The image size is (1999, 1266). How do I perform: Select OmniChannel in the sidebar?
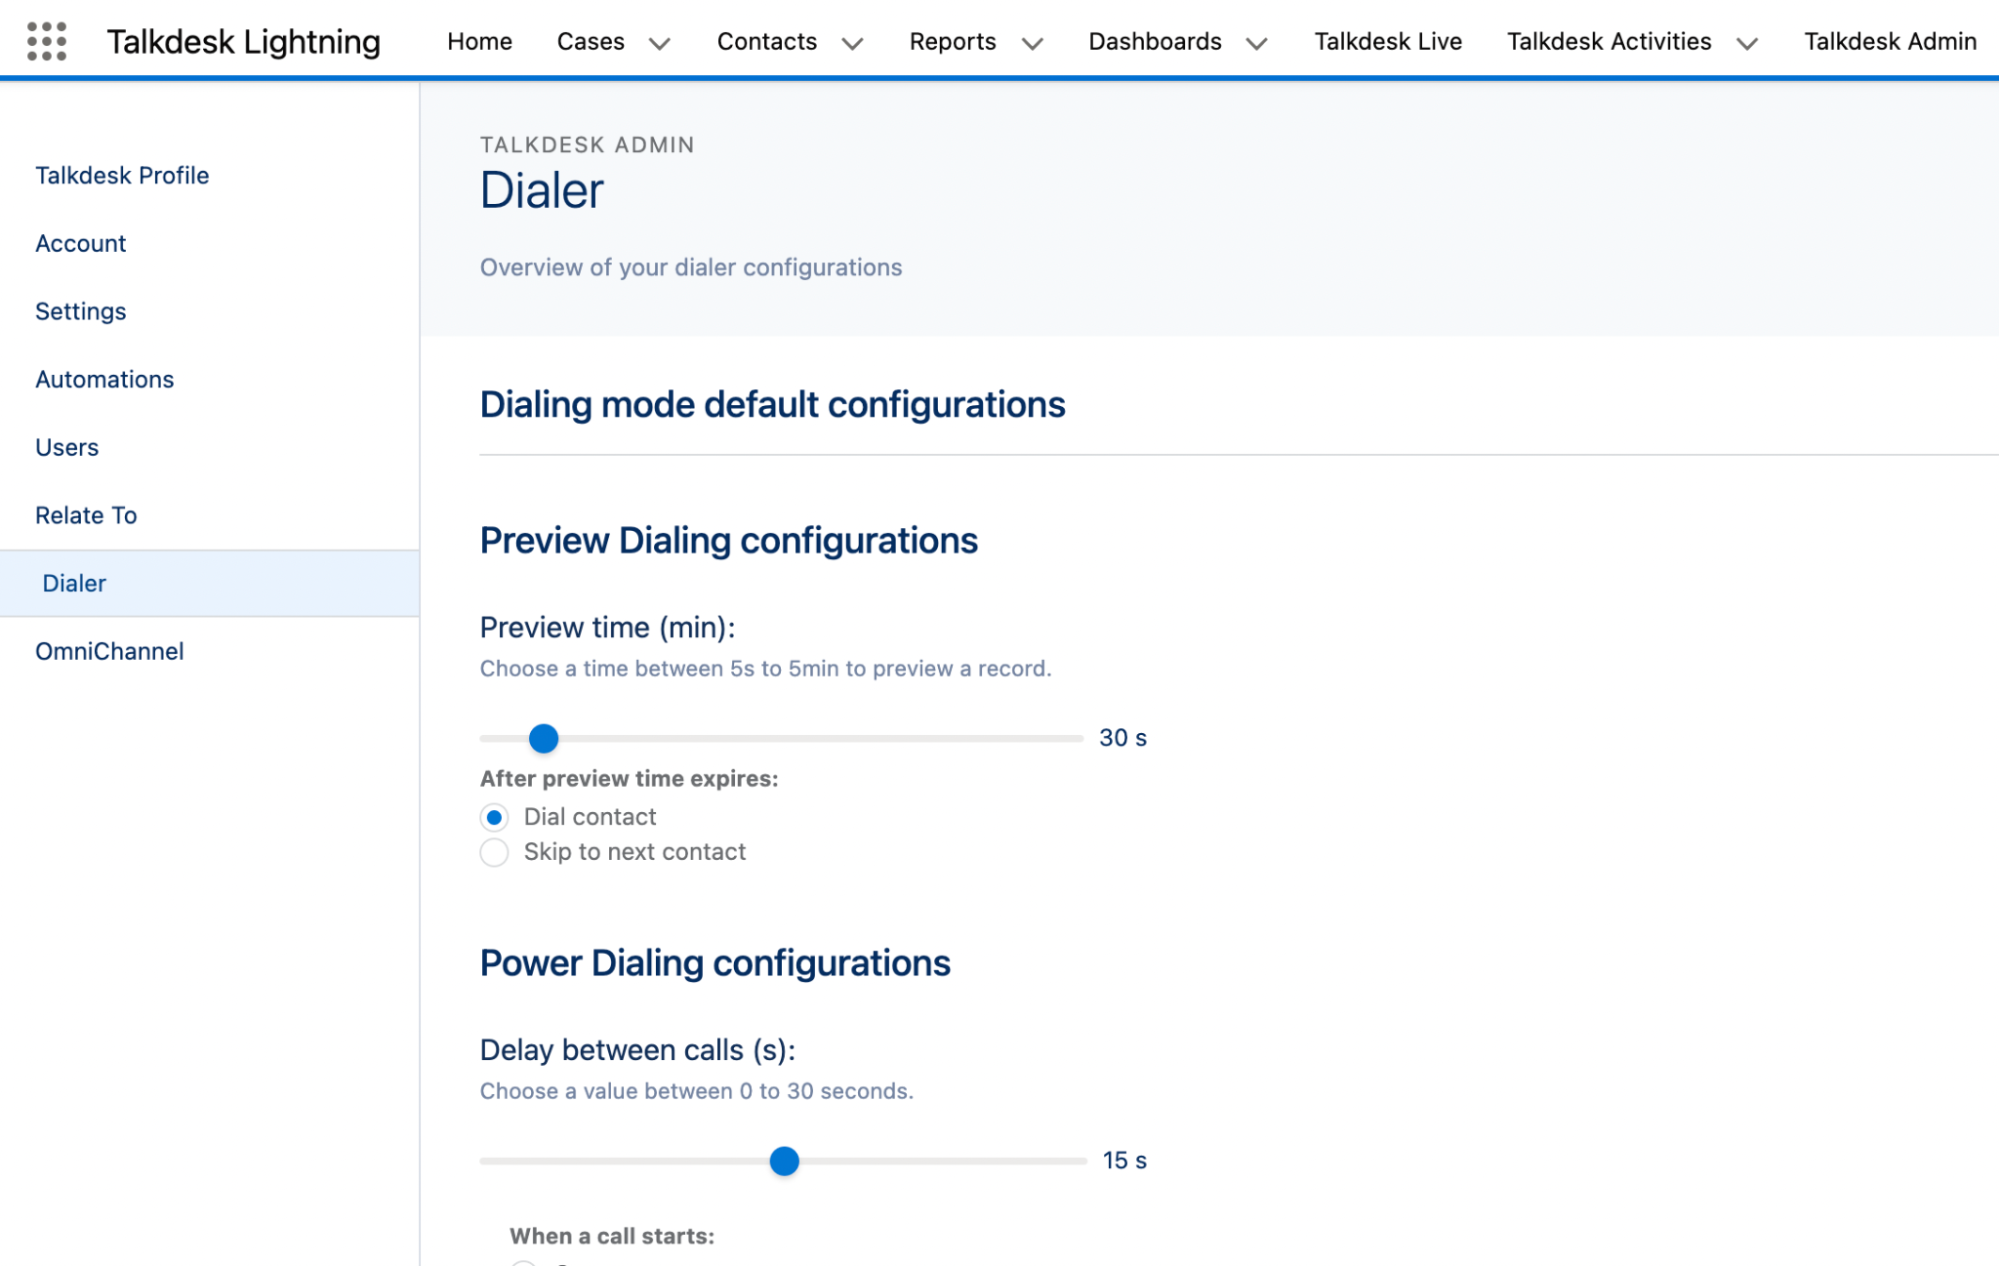tap(109, 651)
